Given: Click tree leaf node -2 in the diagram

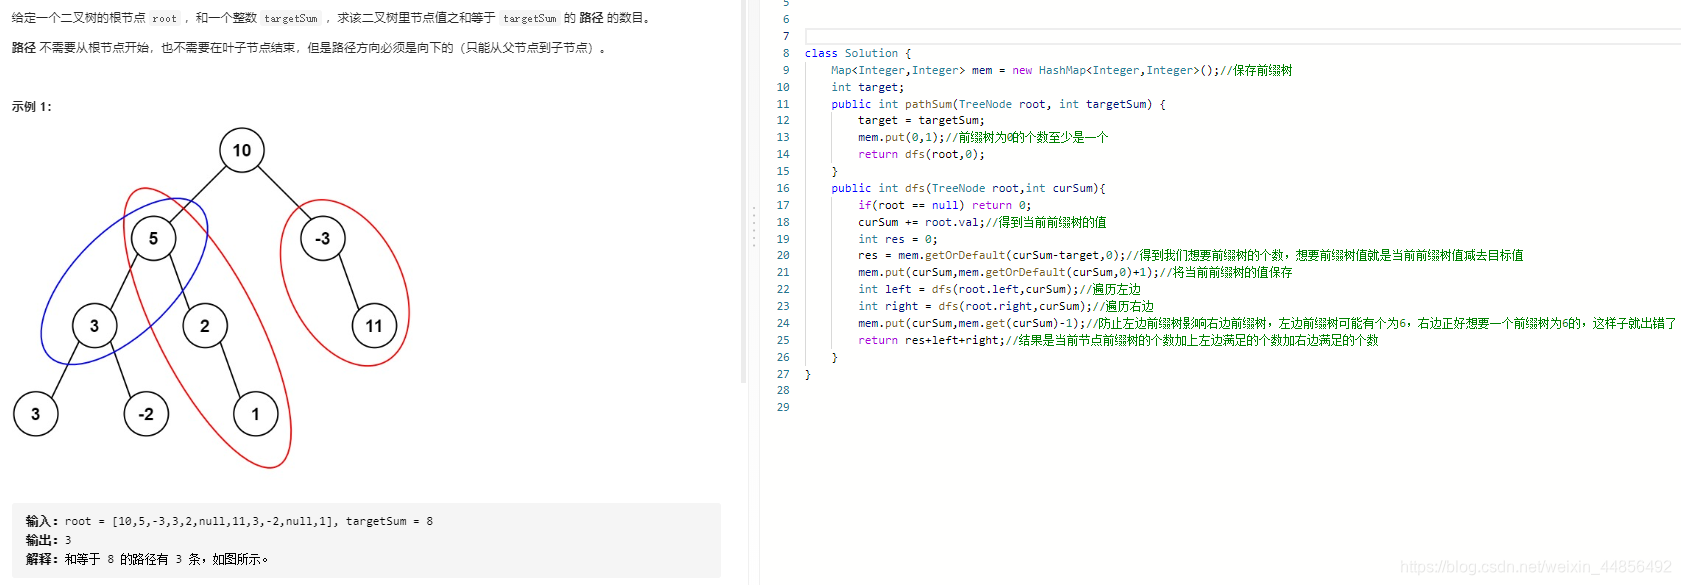Looking at the screenshot, I should (x=146, y=414).
